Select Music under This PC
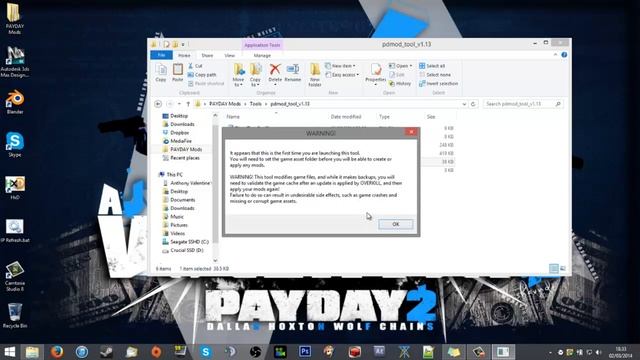Image resolution: width=640 pixels, height=360 pixels. (x=177, y=217)
